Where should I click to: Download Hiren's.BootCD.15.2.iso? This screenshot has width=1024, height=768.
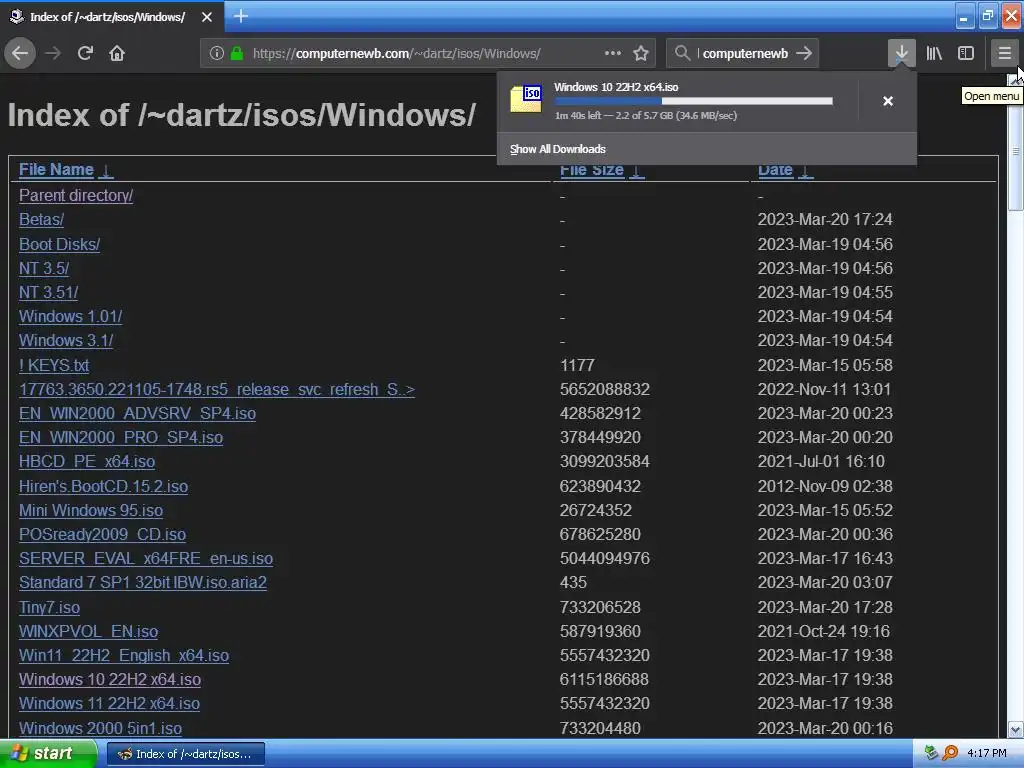click(103, 487)
